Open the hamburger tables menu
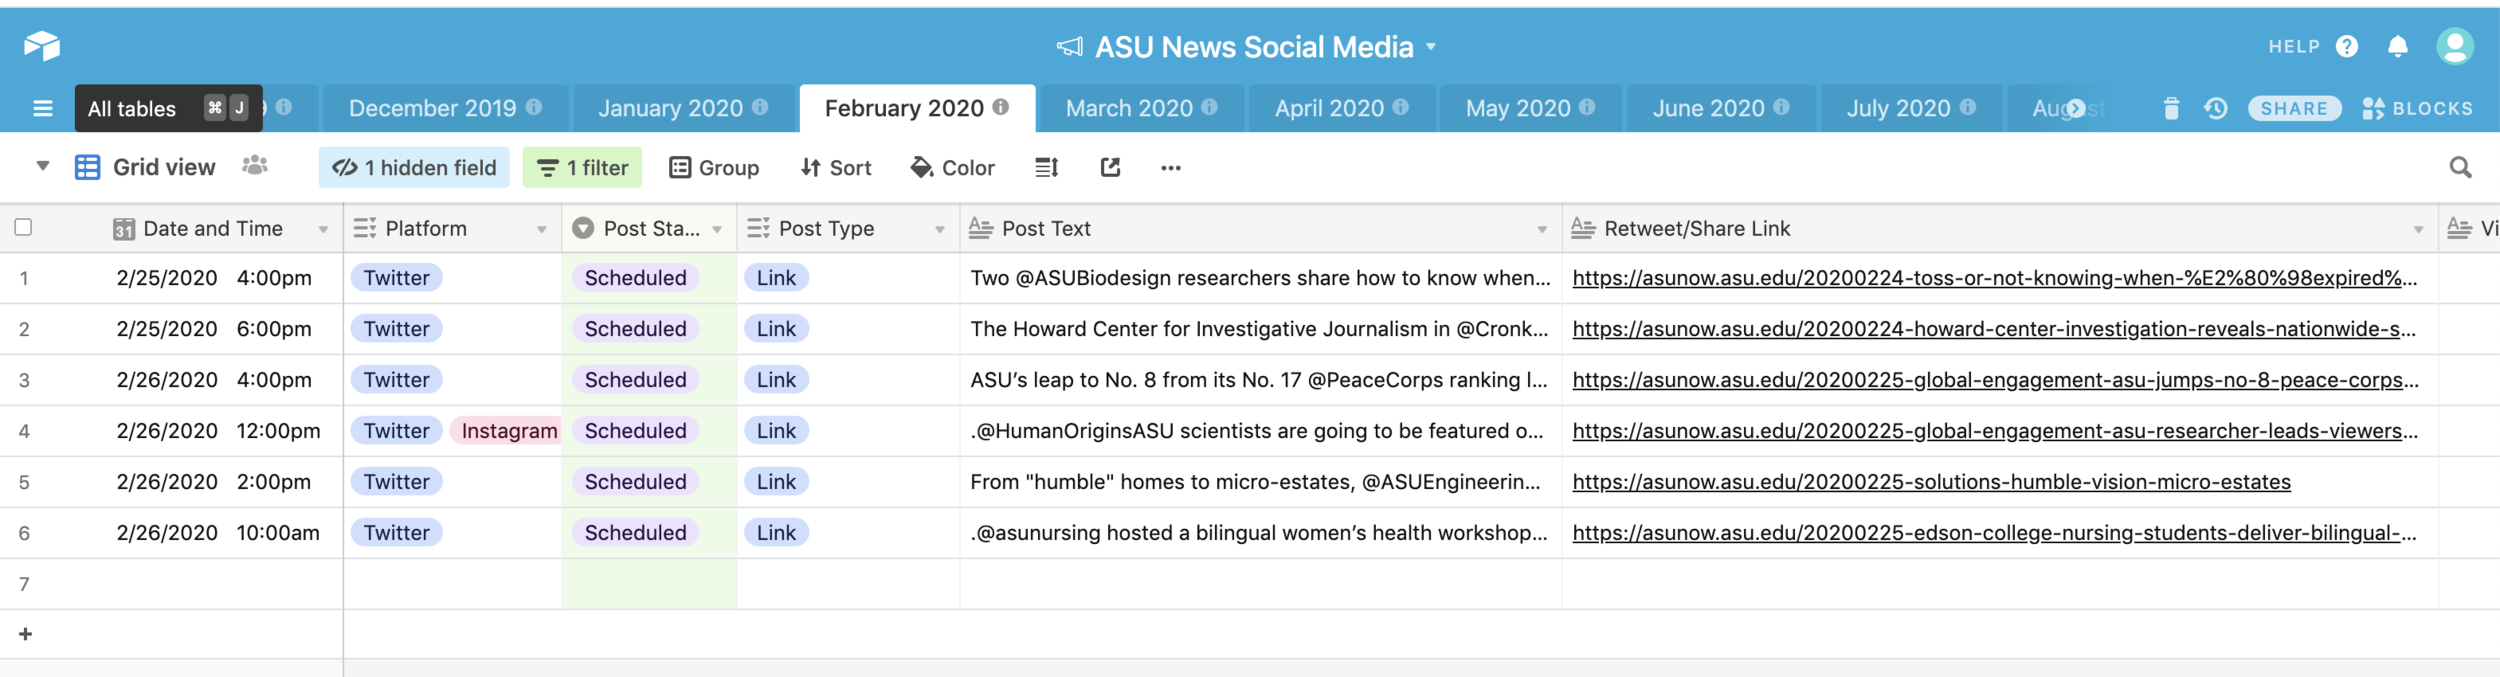This screenshot has height=677, width=2500. tap(43, 108)
